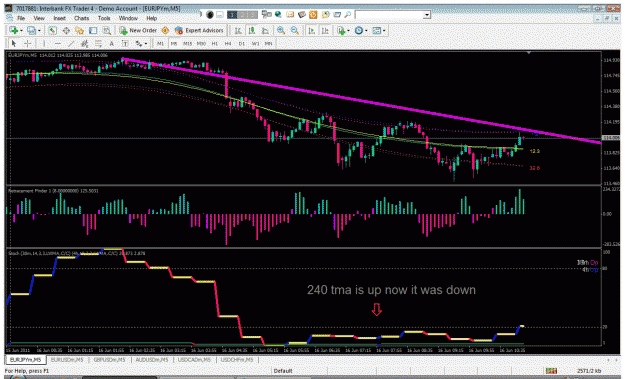
Task: Zoom in on the chart
Action: [281, 30]
